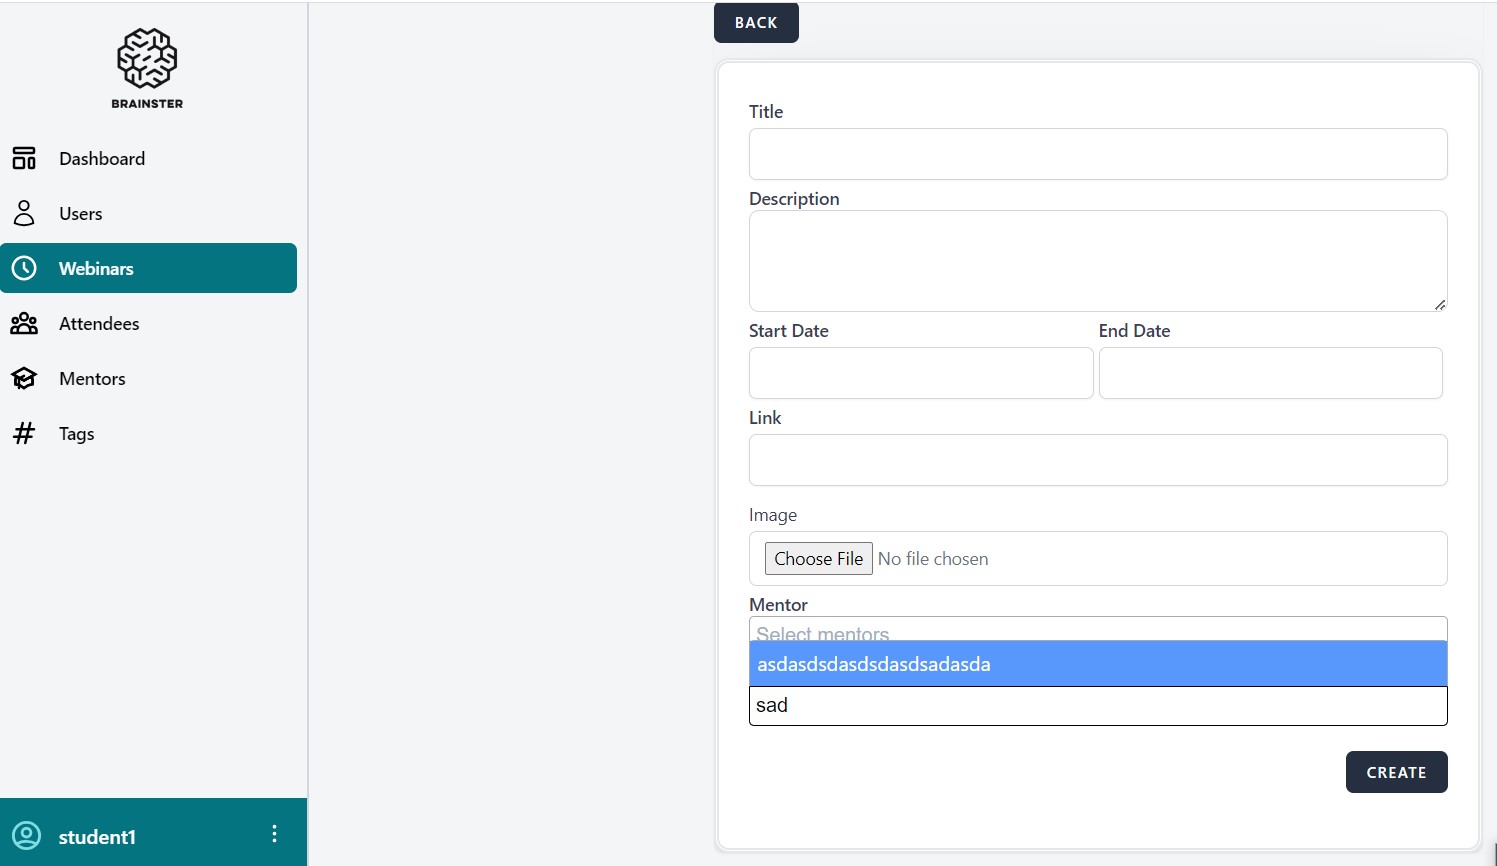
Task: Focus the Title input field
Action: (x=1097, y=154)
